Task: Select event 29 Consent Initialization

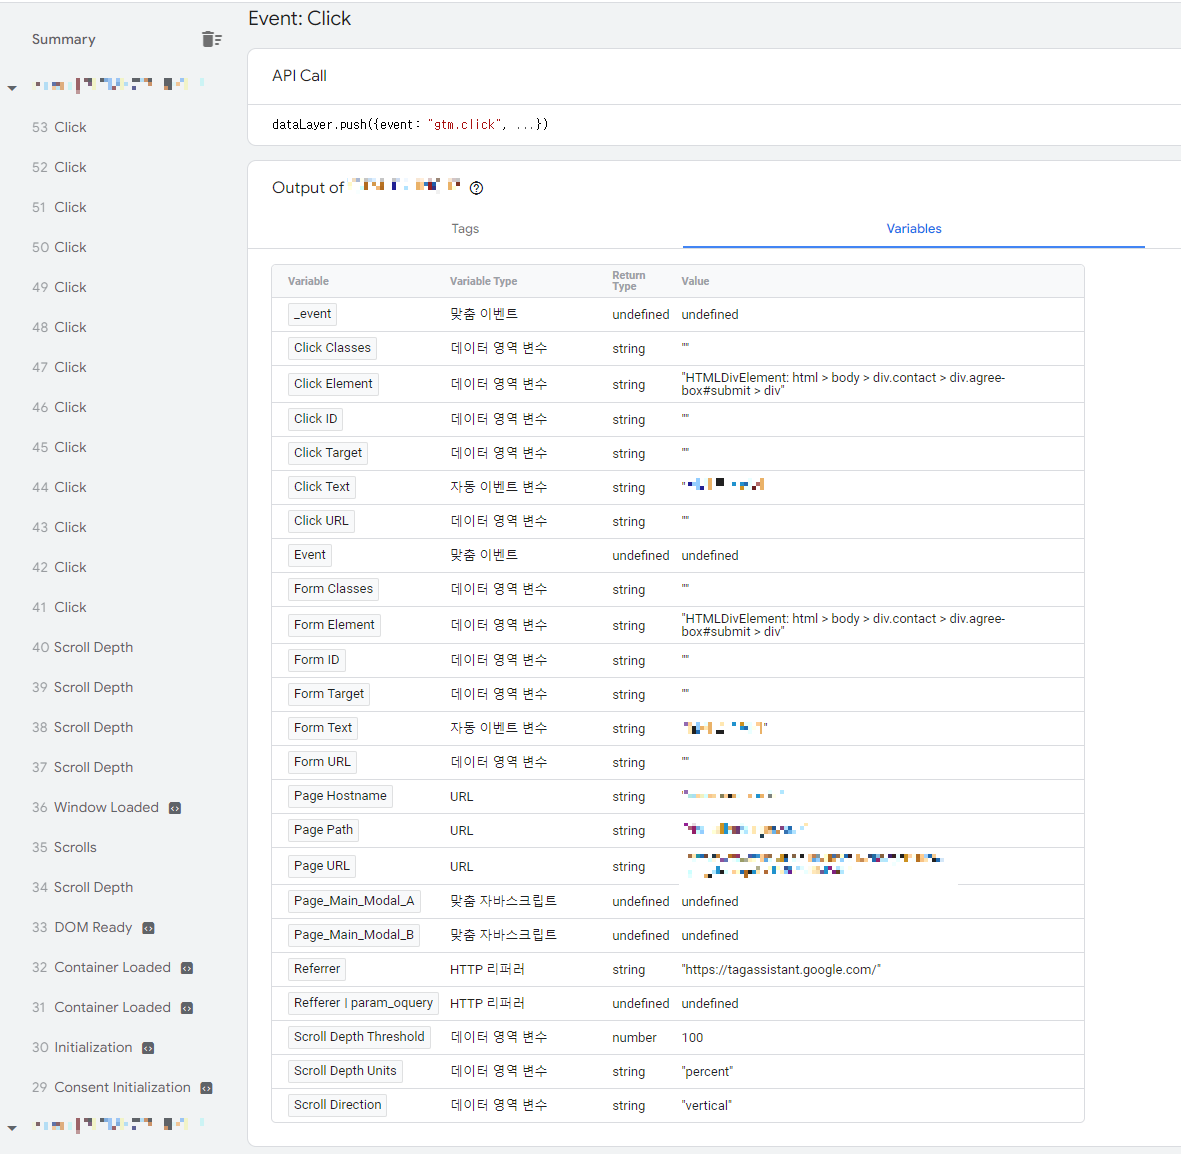Action: pyautogui.click(x=111, y=1087)
